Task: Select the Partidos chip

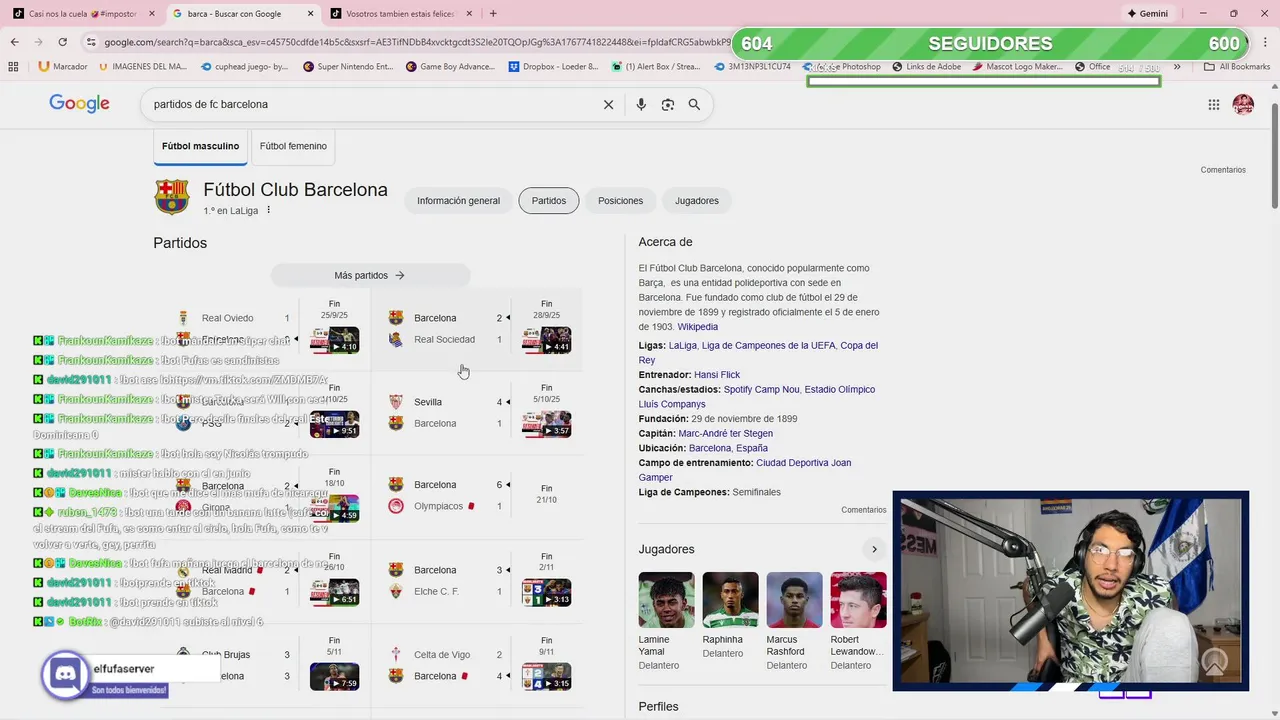Action: 549,201
